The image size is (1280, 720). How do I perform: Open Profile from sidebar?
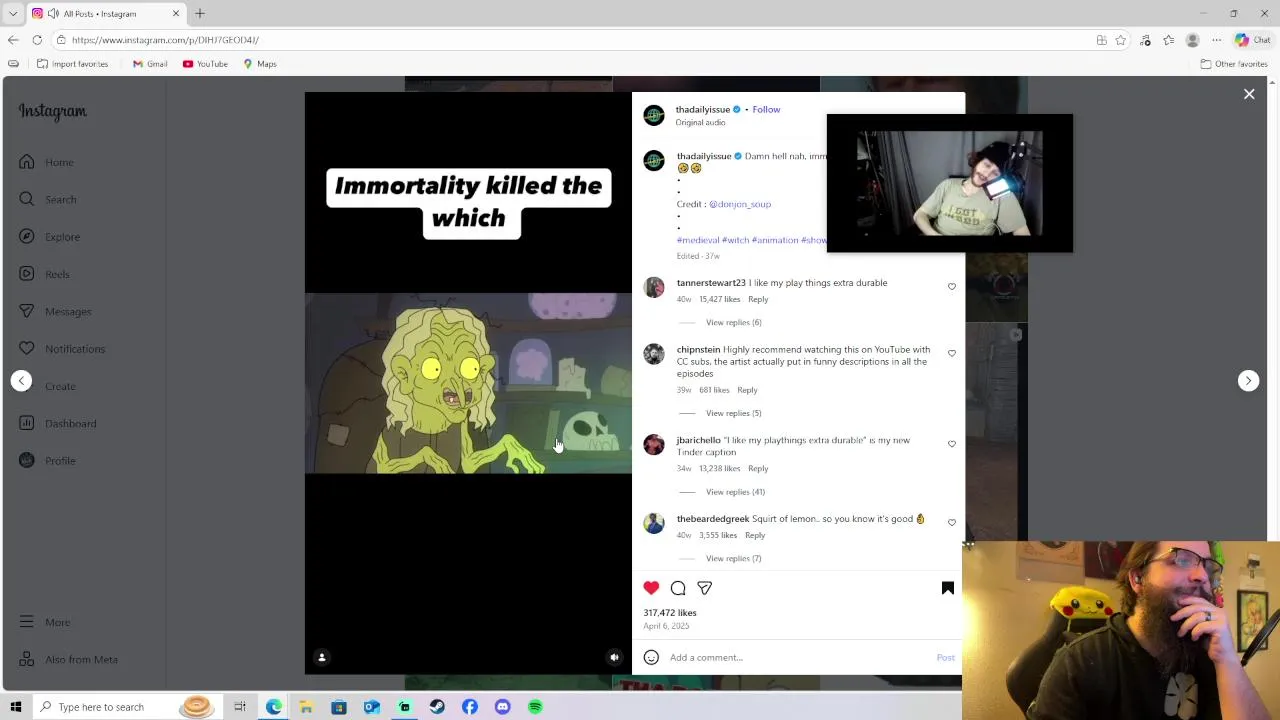click(47, 461)
